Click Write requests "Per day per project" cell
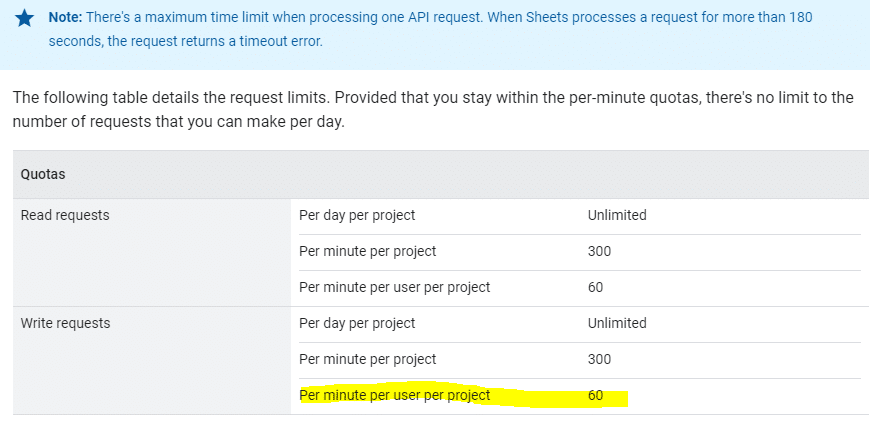This screenshot has width=870, height=425. pos(357,323)
